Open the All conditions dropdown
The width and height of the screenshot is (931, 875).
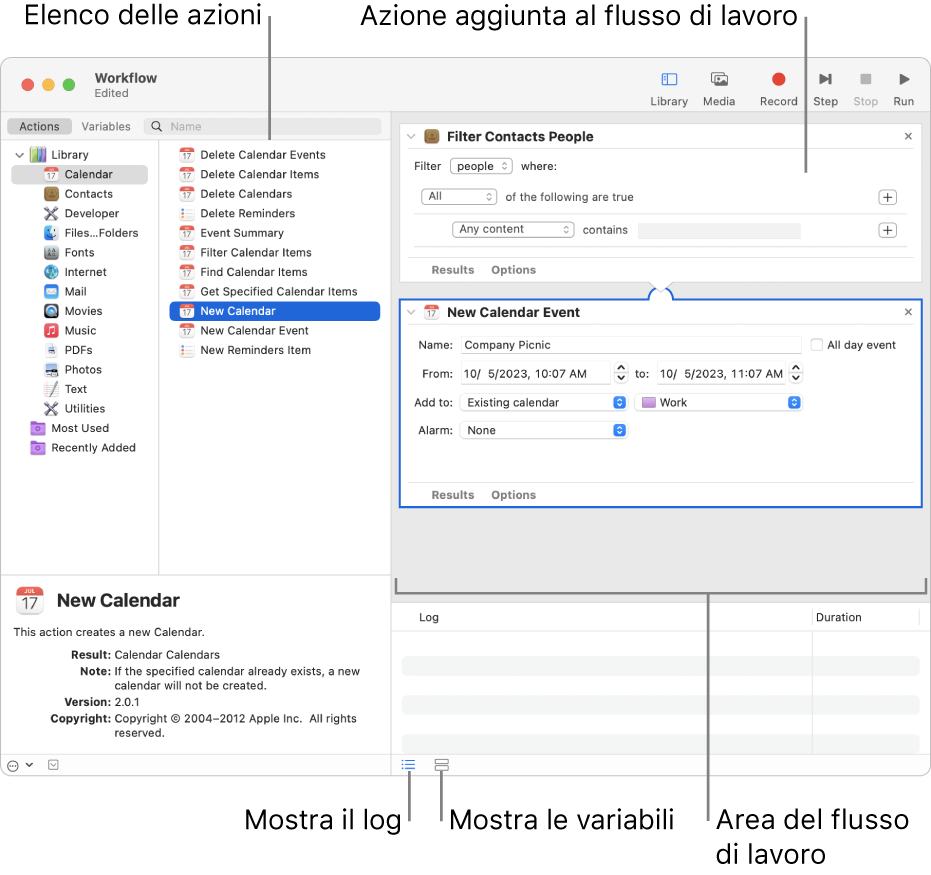(459, 196)
